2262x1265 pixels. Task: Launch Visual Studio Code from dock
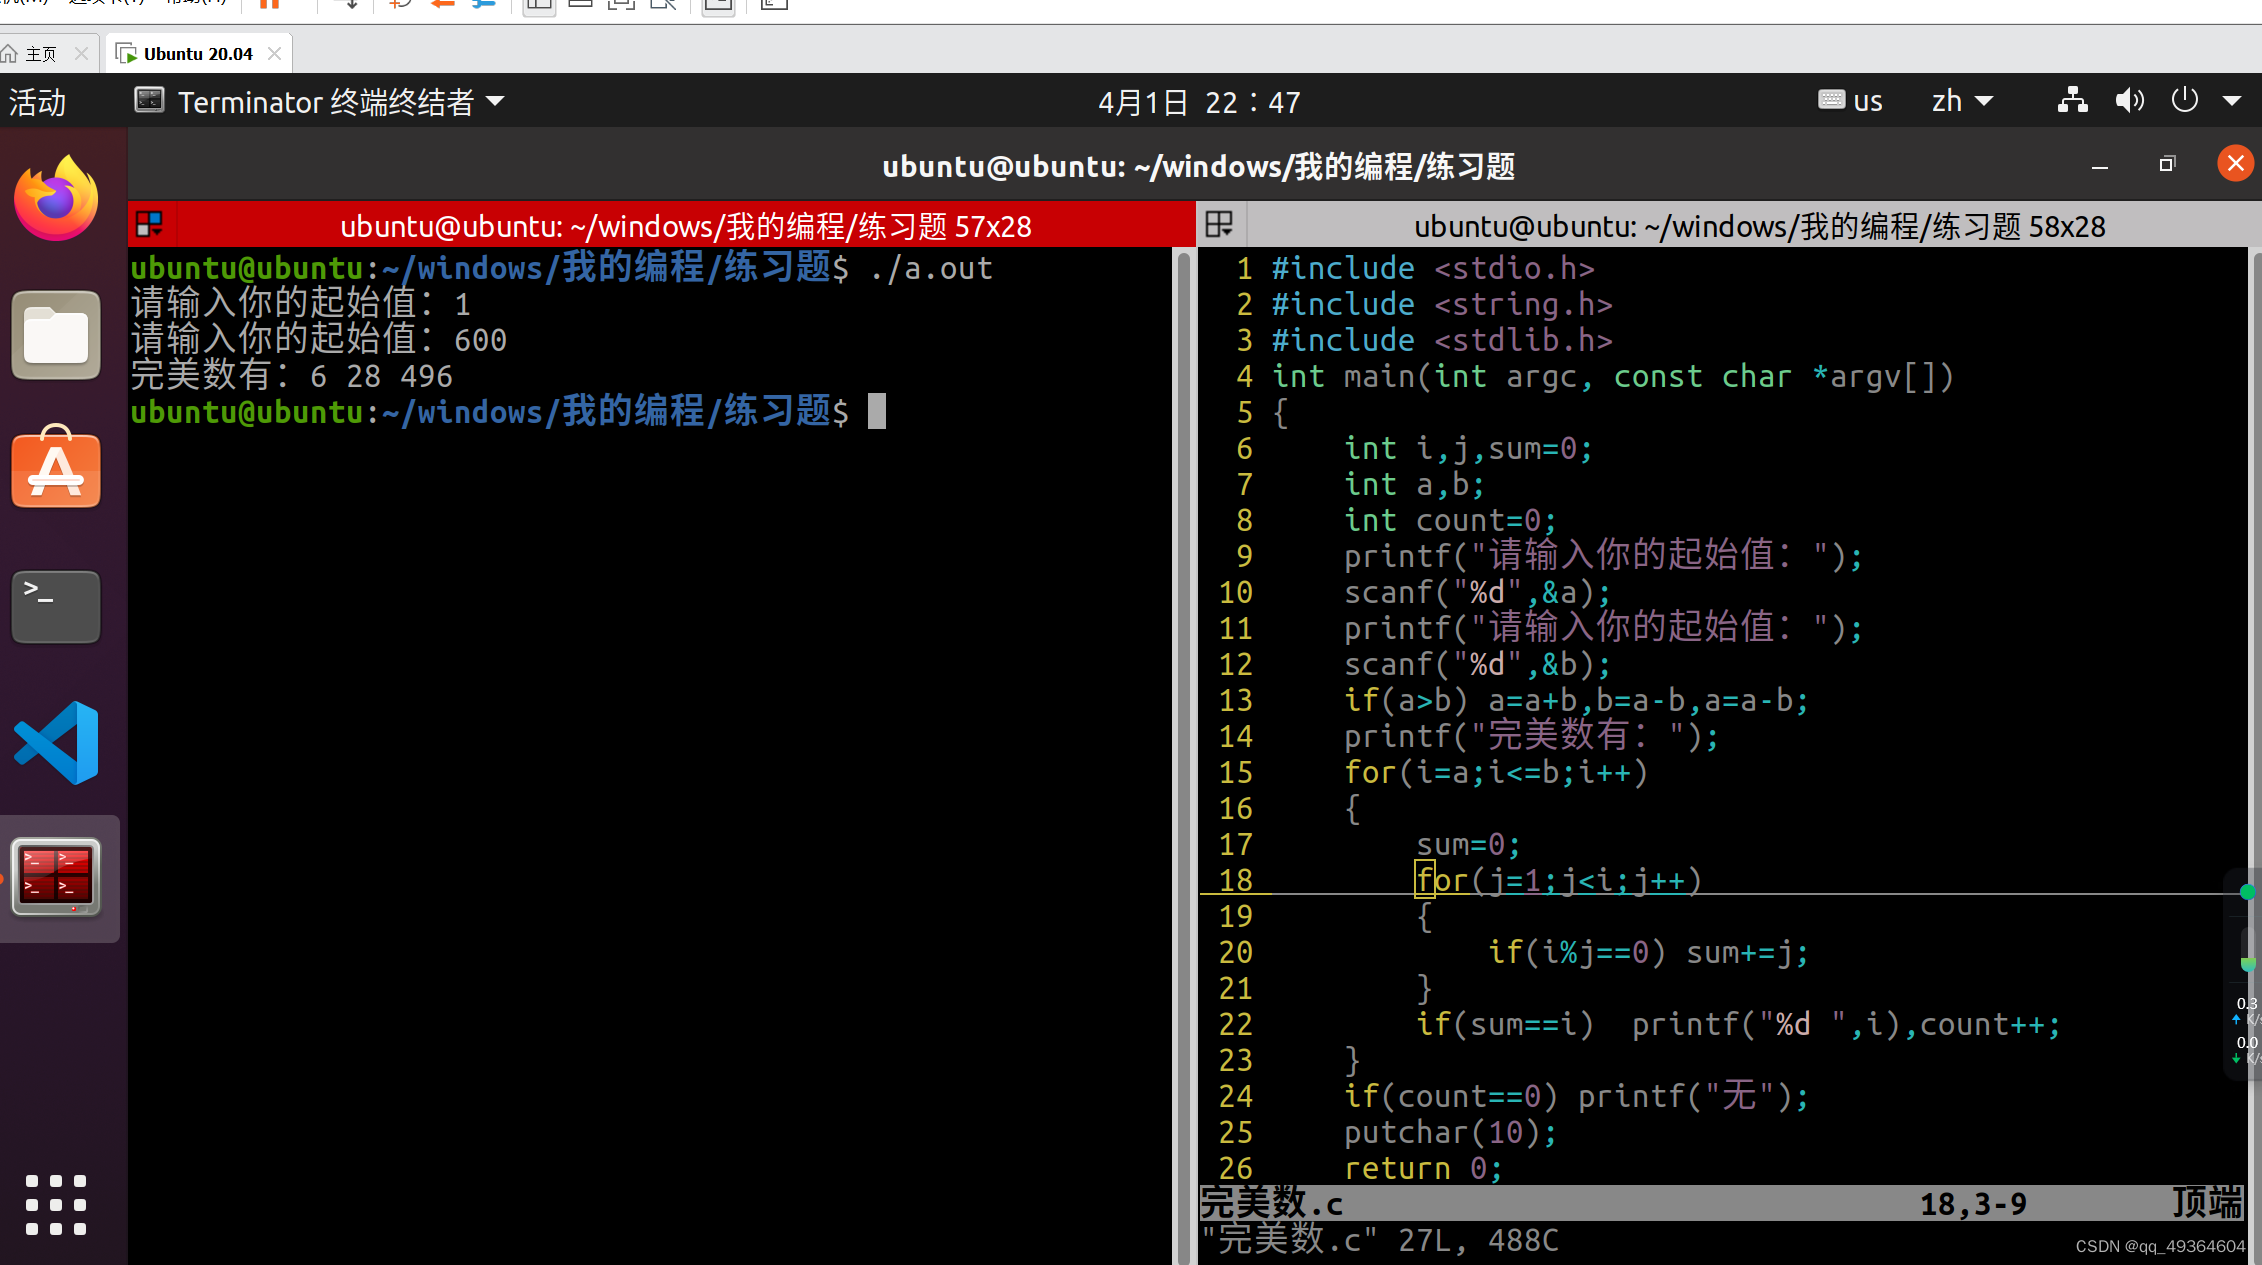[x=56, y=742]
